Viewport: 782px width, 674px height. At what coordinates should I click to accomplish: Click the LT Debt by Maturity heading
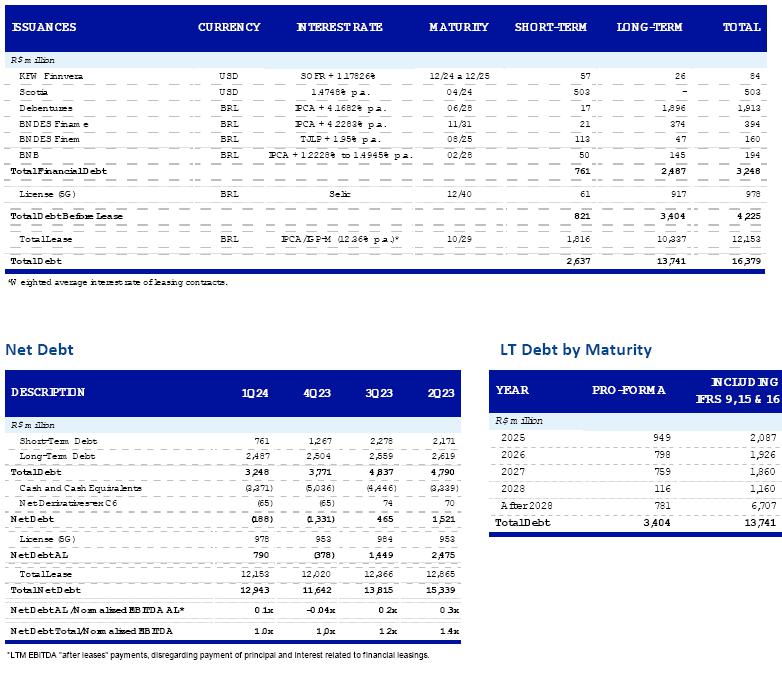575,350
